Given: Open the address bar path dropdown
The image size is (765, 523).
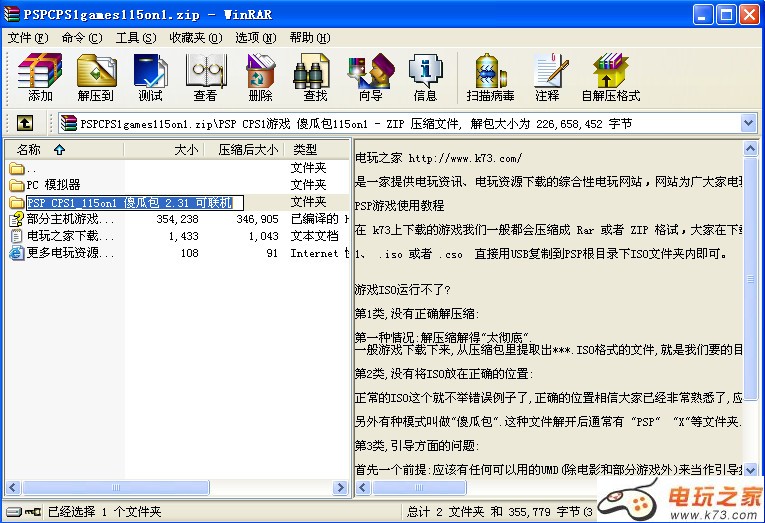Looking at the screenshot, I should tap(748, 123).
